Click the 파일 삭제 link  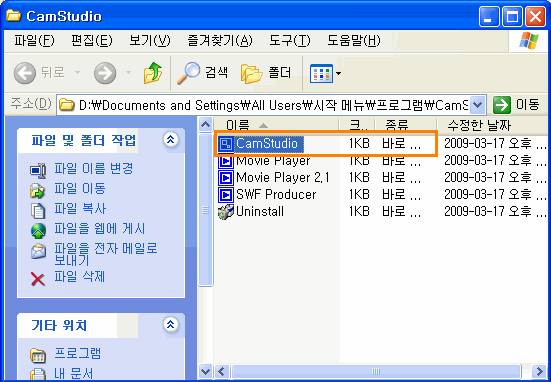(80, 277)
